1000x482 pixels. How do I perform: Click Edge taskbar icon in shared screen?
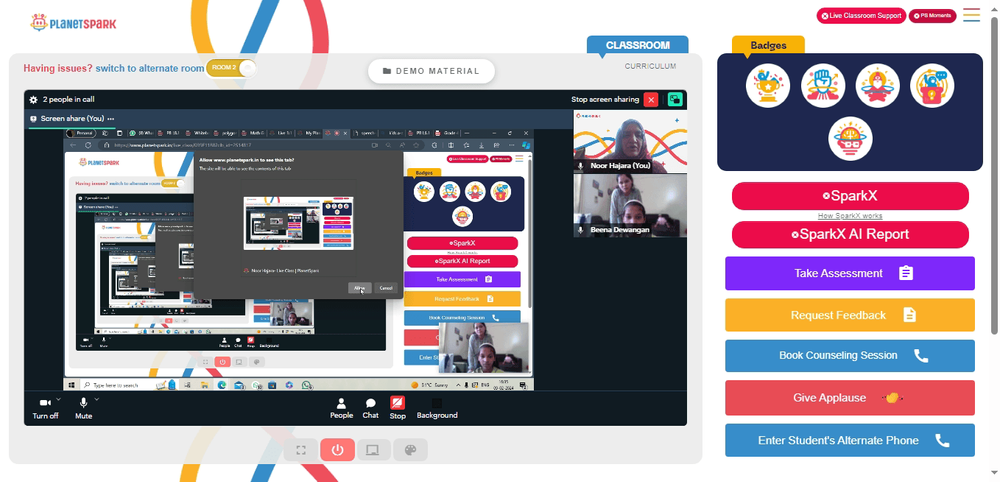tap(222, 385)
